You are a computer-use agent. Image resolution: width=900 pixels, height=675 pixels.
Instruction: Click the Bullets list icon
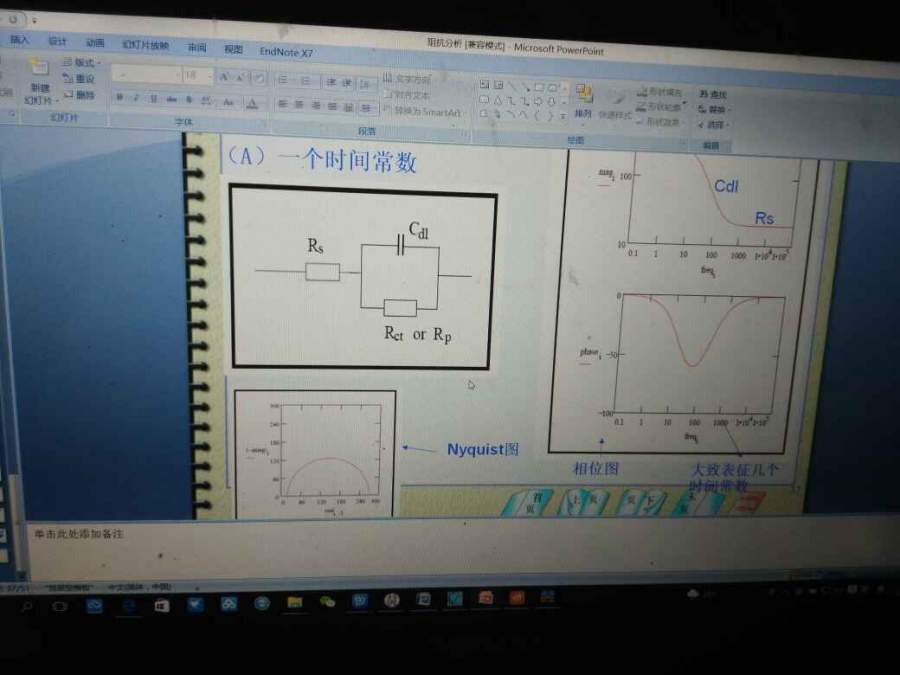point(284,80)
